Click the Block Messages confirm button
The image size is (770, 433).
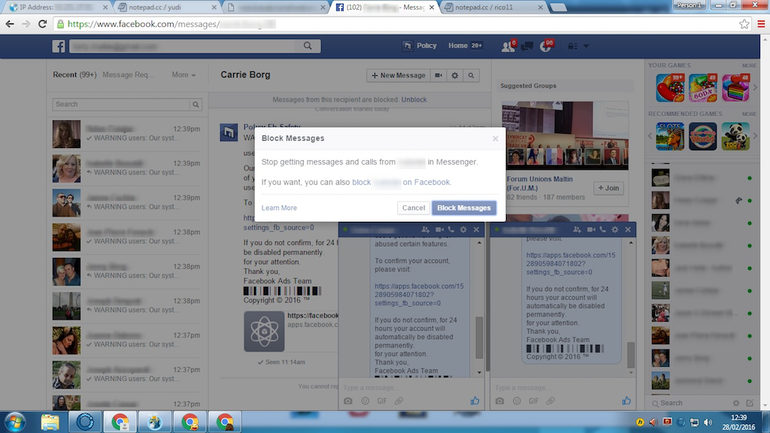tap(464, 208)
